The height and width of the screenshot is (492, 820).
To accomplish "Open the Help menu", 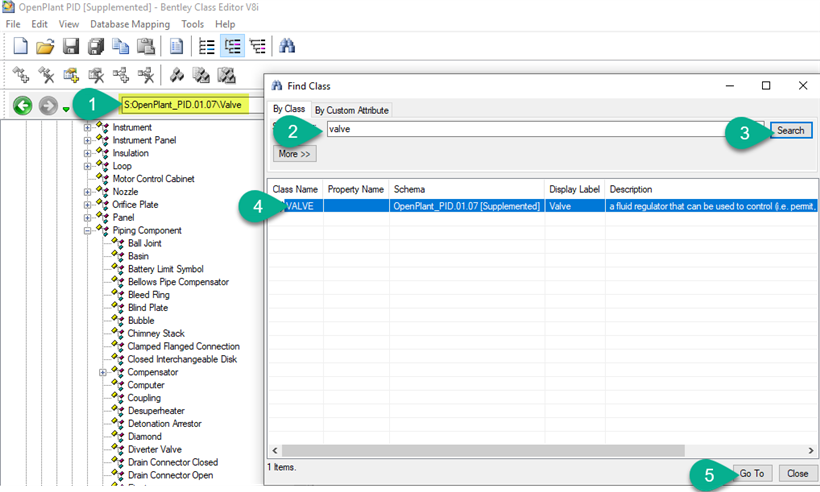I will tap(225, 24).
